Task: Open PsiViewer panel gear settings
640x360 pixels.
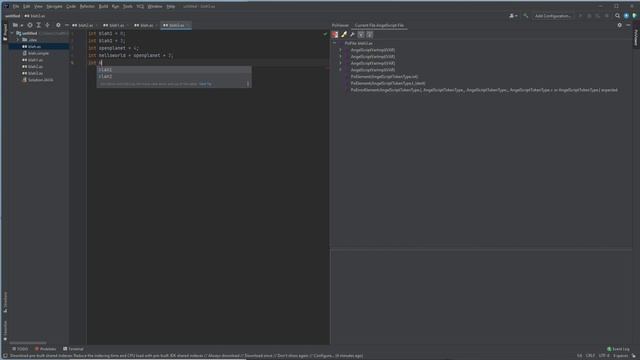Action: pos(620,25)
